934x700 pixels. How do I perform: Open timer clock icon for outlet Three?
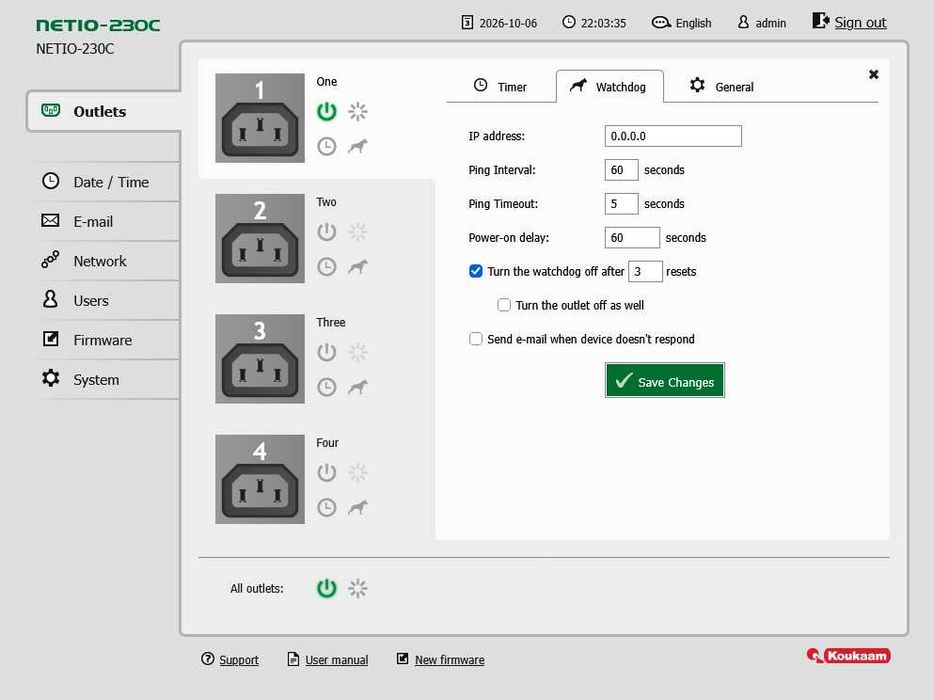(x=326, y=387)
